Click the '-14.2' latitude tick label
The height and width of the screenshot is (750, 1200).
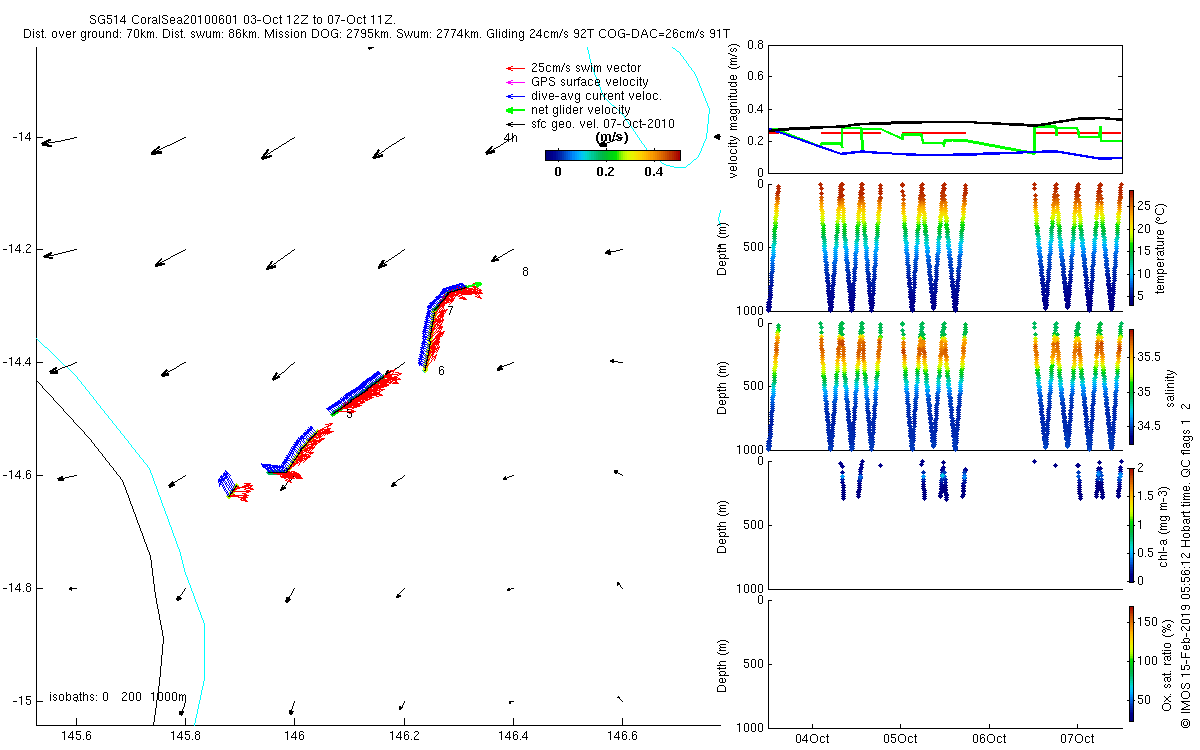tap(17, 249)
